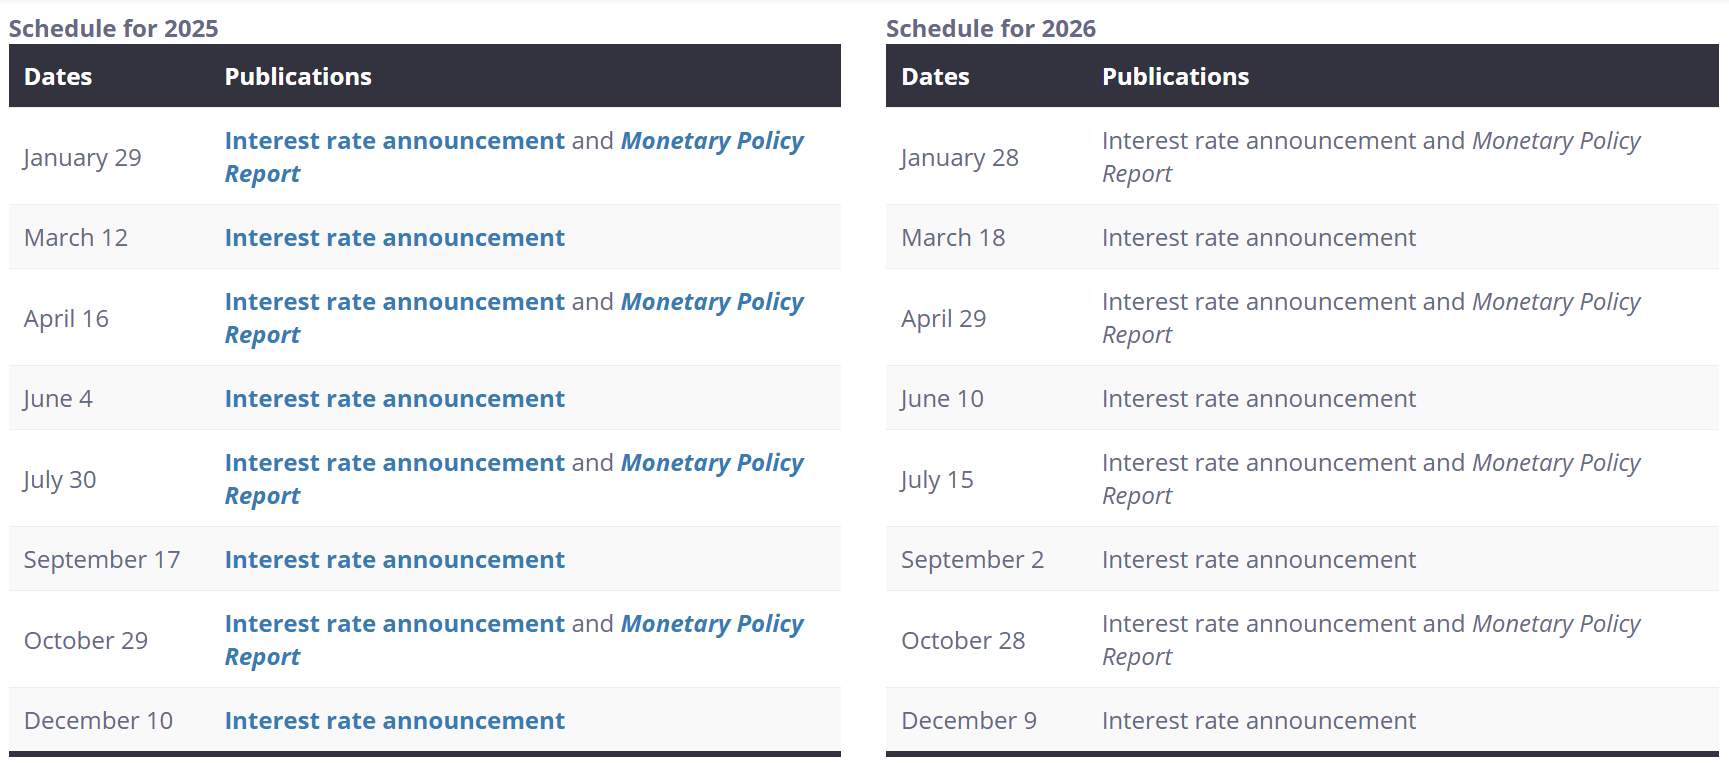Open the October 29 Monetary Policy Report link
This screenshot has height=763, width=1729.
coord(711,624)
